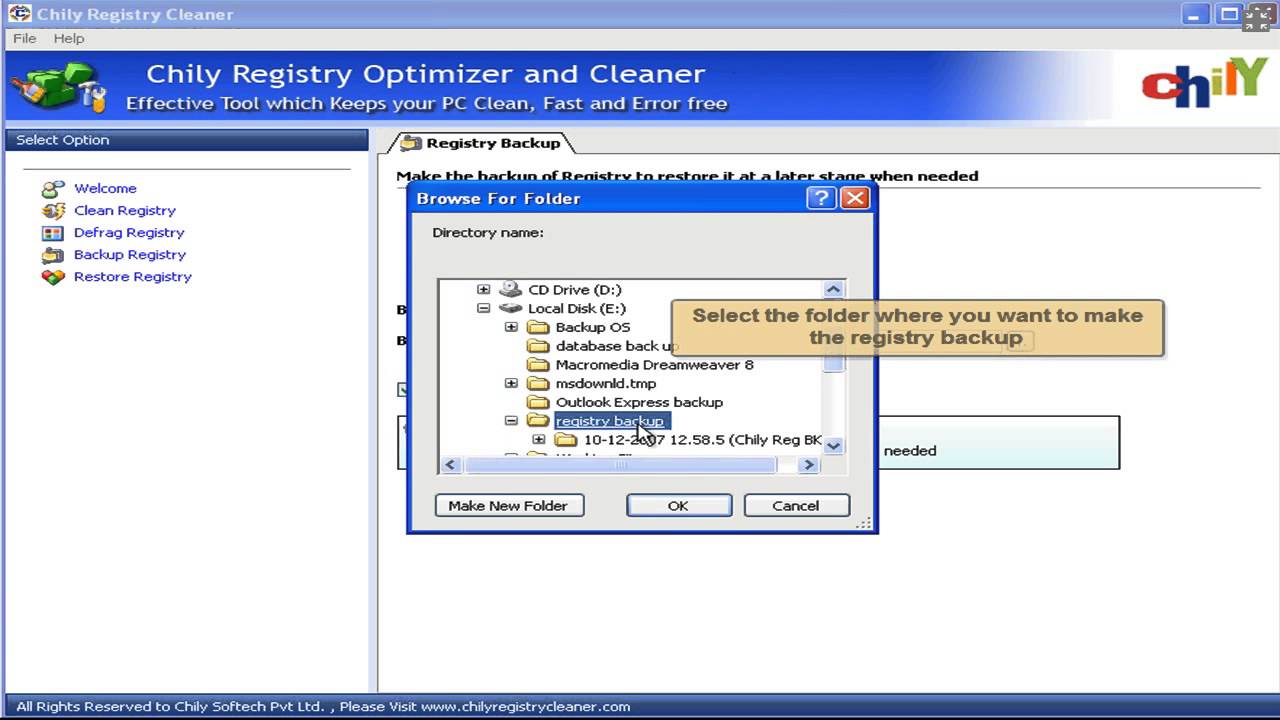Click the Restore Registry icon
This screenshot has width=1280, height=720.
tap(53, 276)
